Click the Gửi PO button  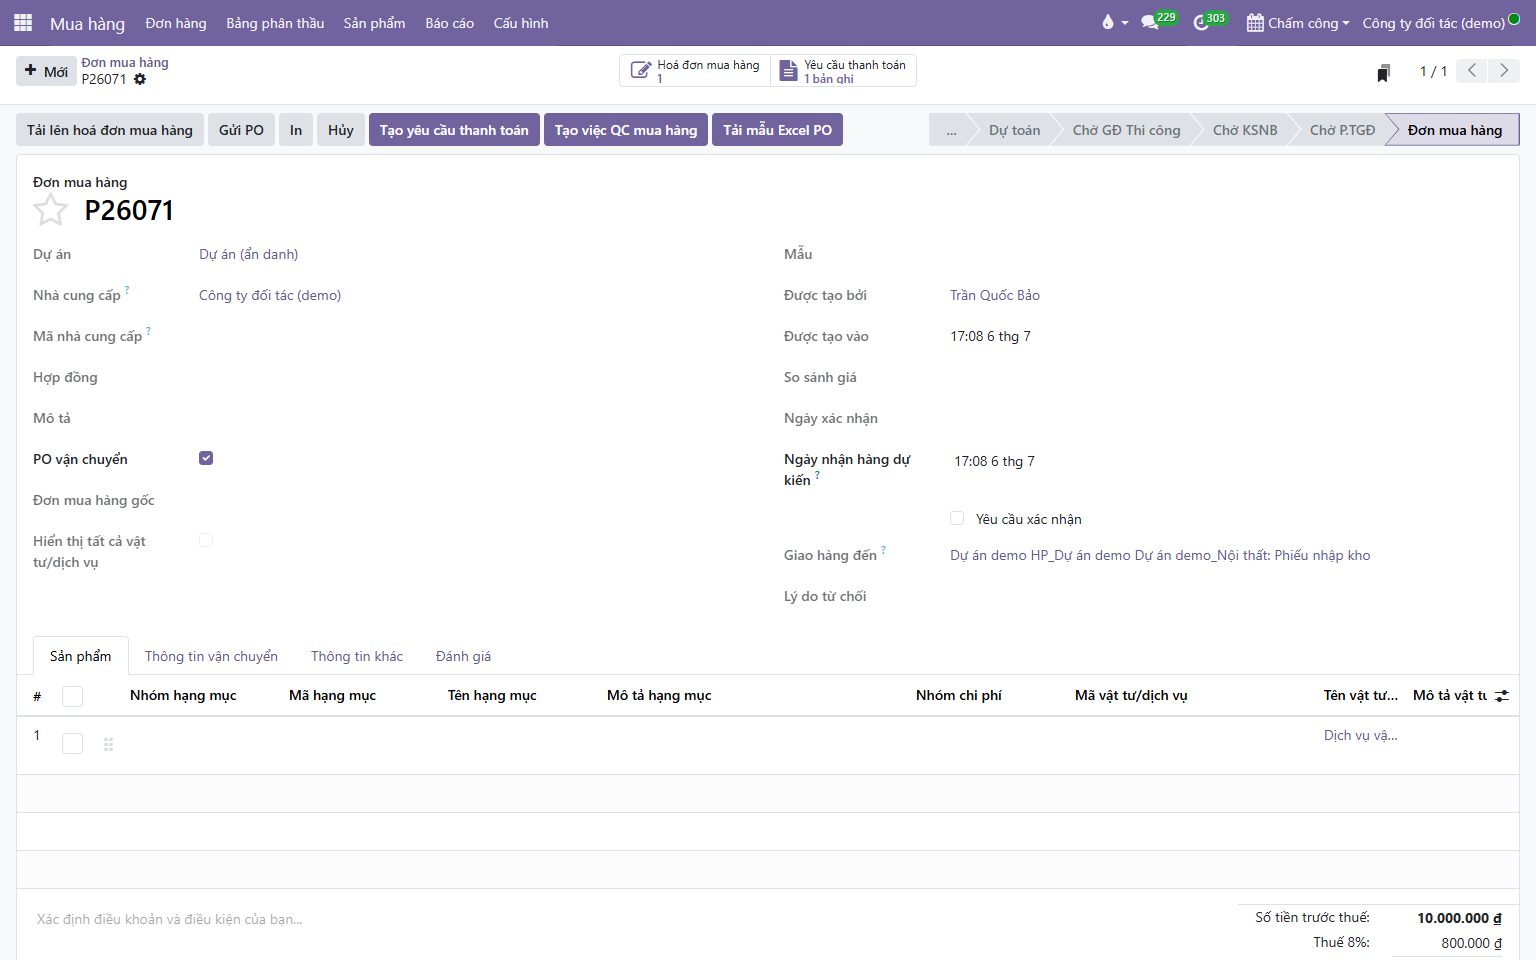pos(241,130)
